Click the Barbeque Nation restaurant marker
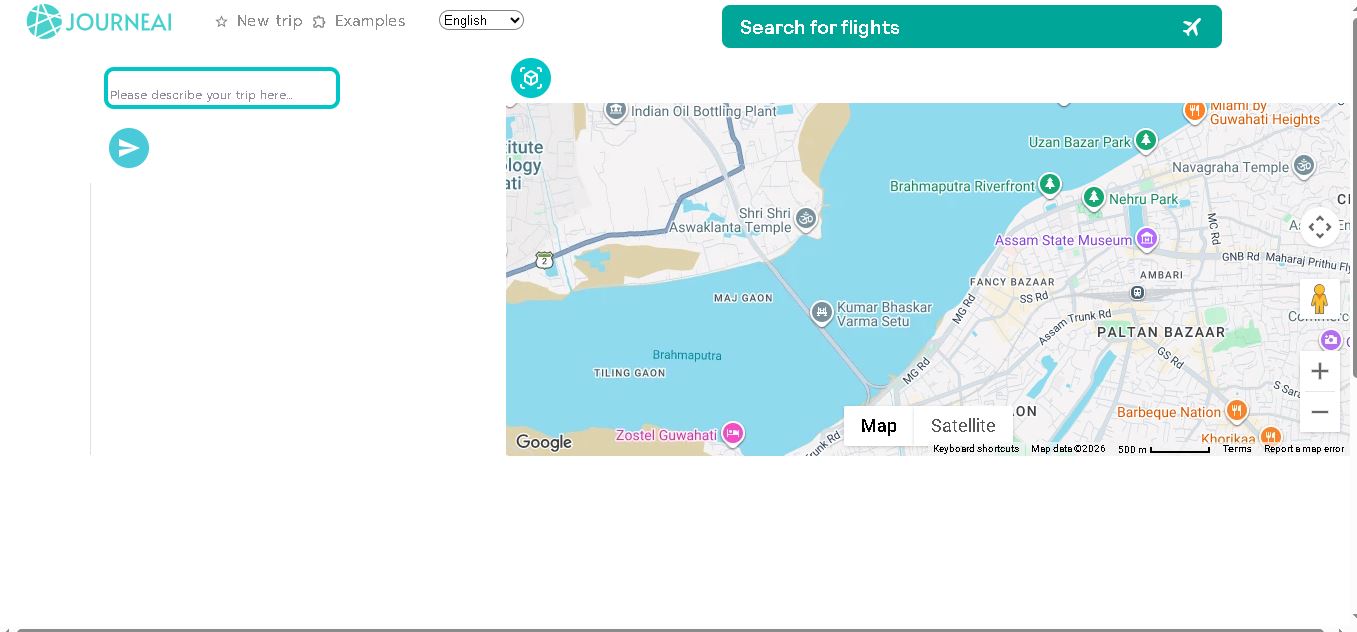The width and height of the screenshot is (1357, 632). (x=1237, y=410)
